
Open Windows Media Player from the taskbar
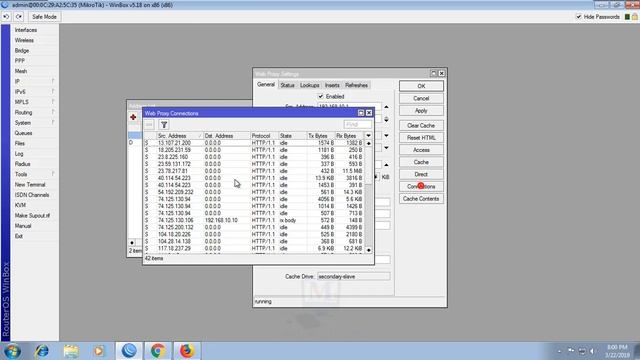pyautogui.click(x=99, y=351)
